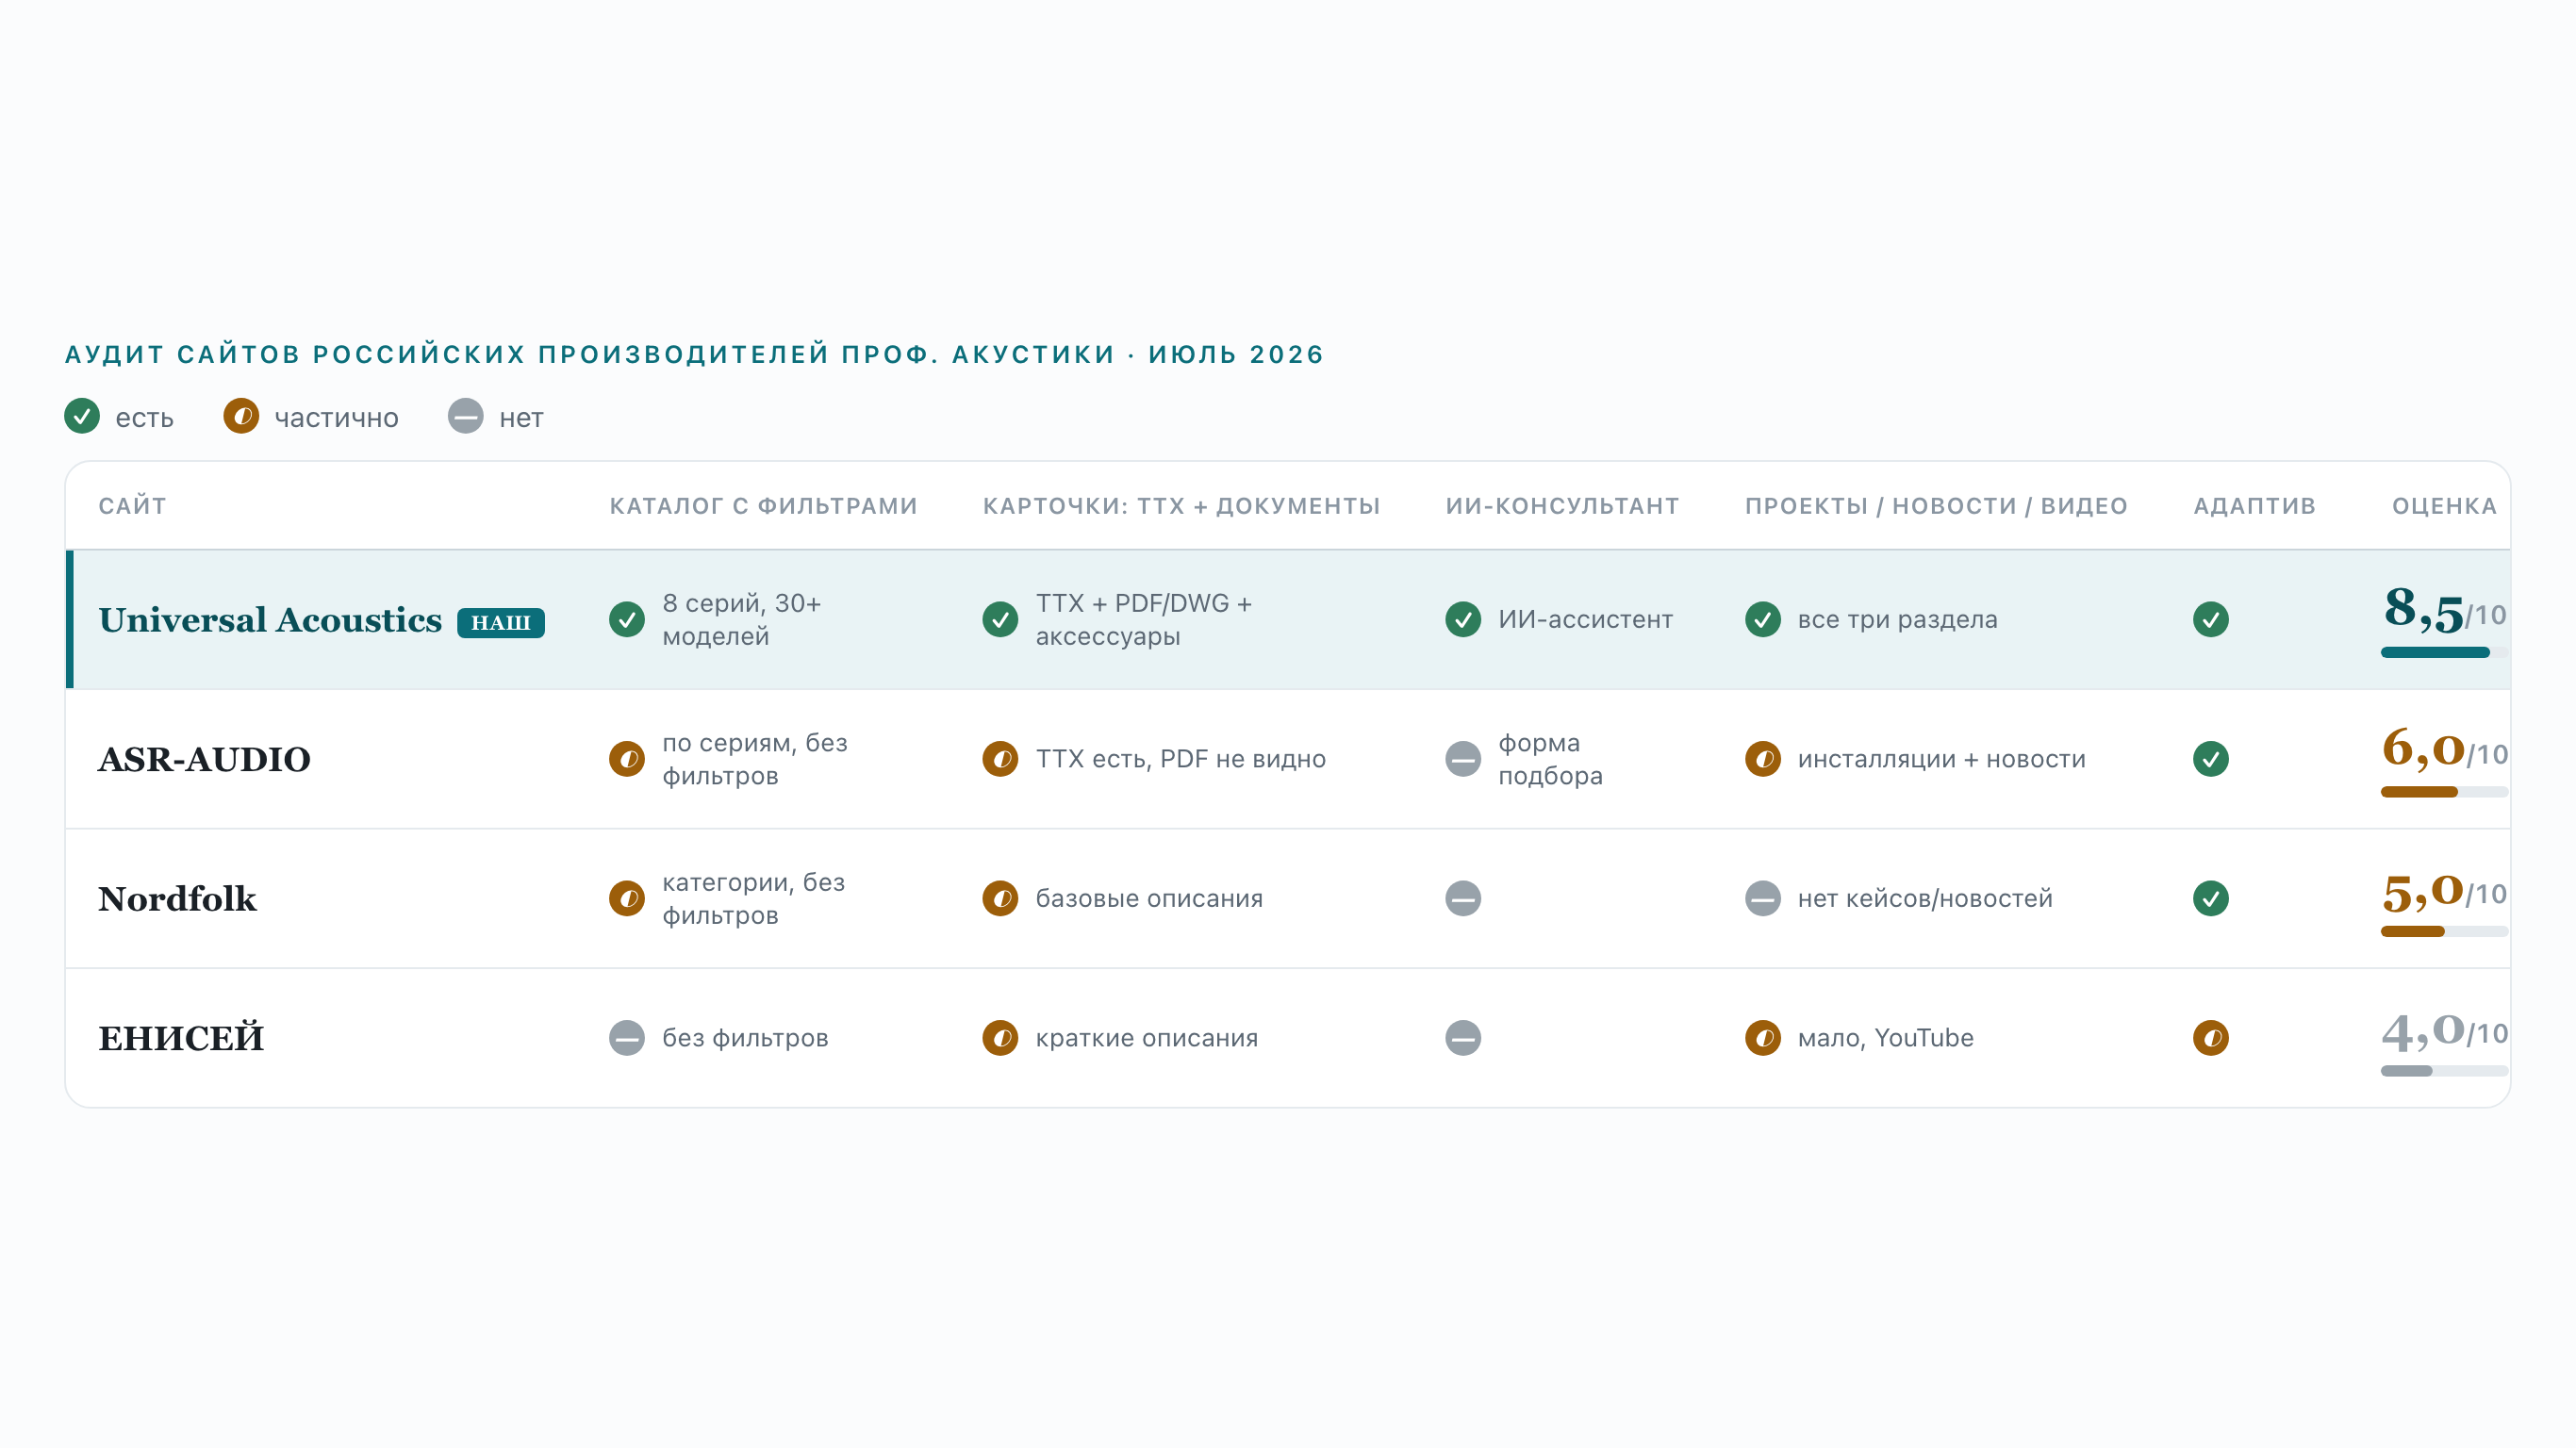Click the orange 'частично' legend icon

[x=241, y=416]
